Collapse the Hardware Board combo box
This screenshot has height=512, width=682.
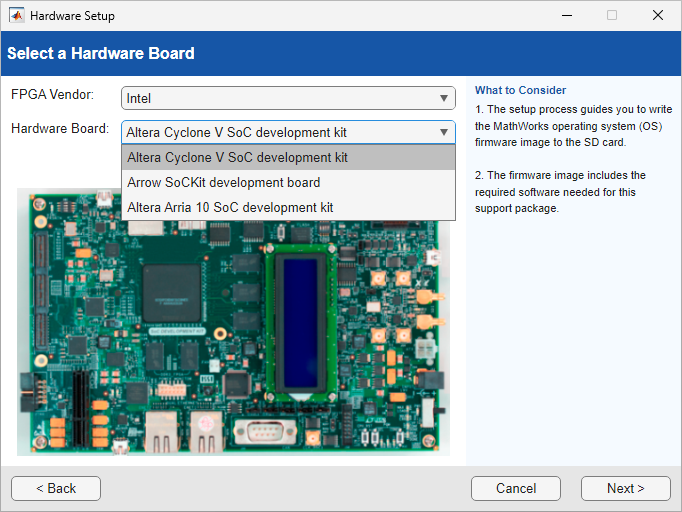pos(288,132)
